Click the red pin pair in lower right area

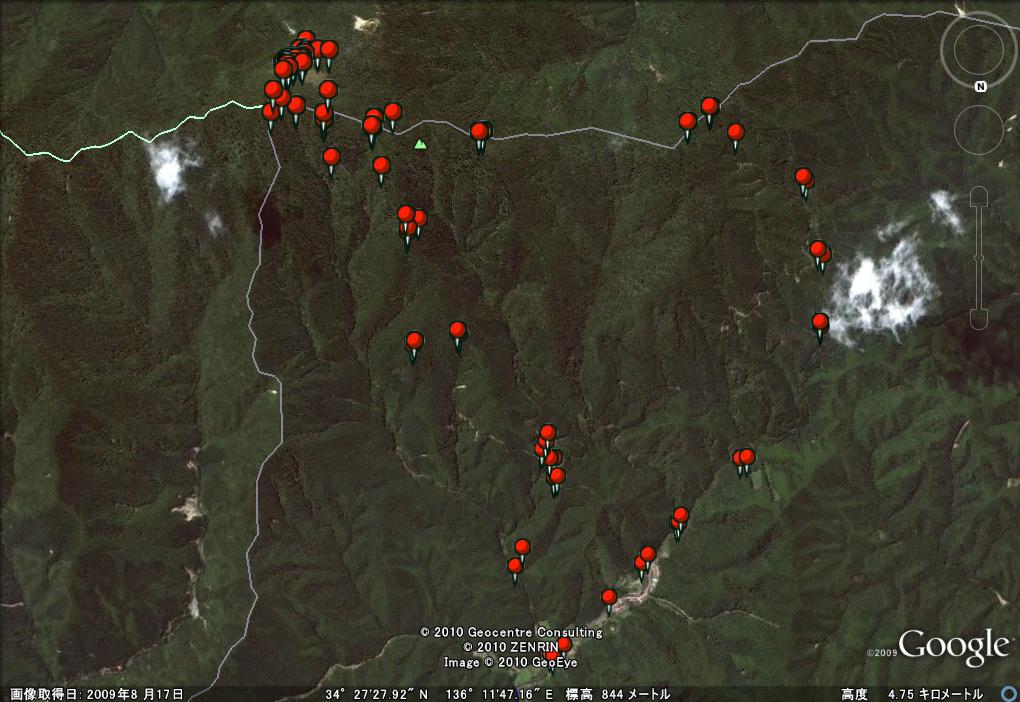[x=743, y=458]
